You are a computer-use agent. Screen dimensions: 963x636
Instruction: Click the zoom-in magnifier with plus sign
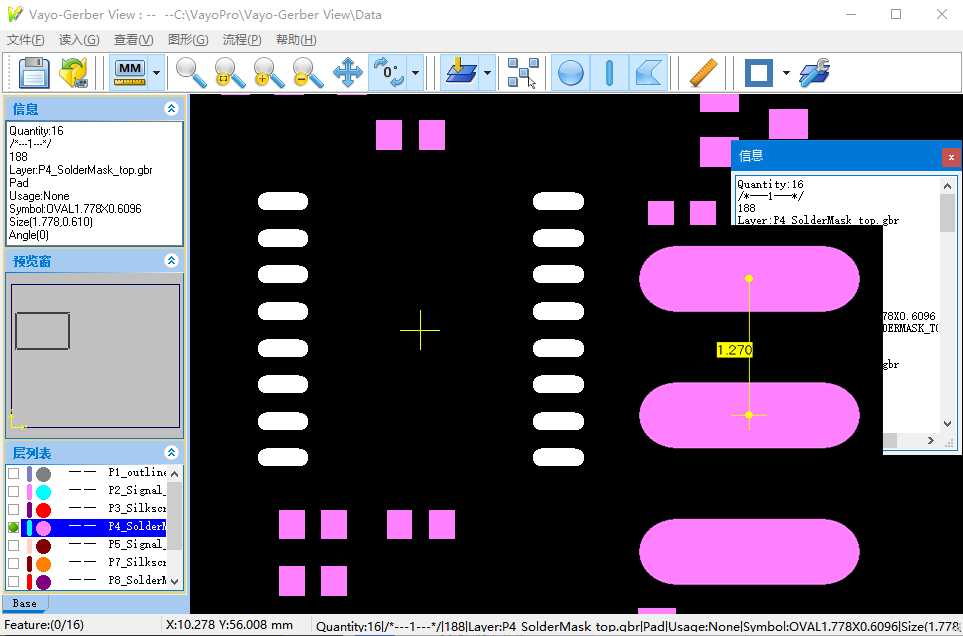[268, 73]
